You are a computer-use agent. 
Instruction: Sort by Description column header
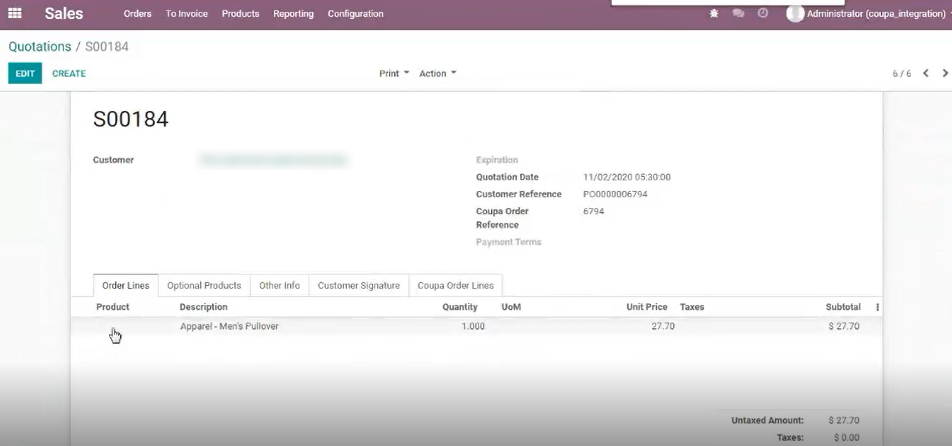tap(203, 307)
